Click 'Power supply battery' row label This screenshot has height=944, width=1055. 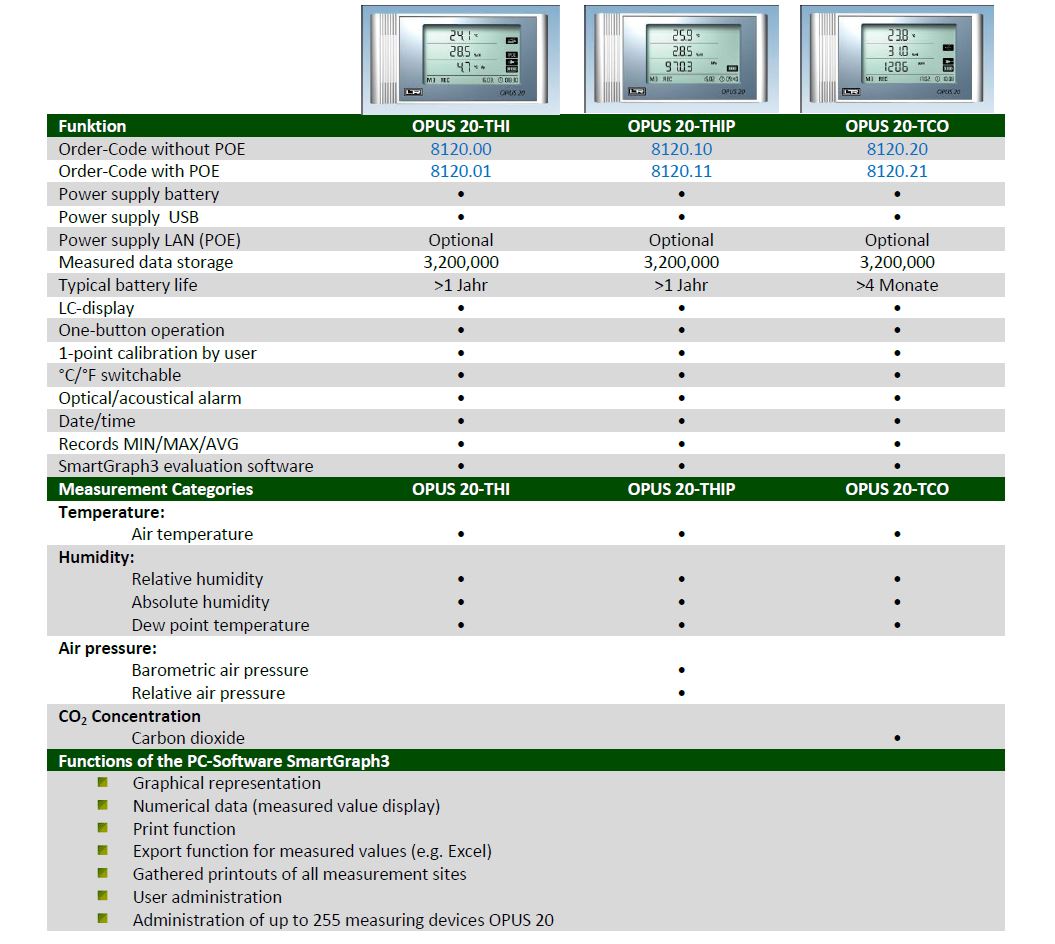point(139,194)
